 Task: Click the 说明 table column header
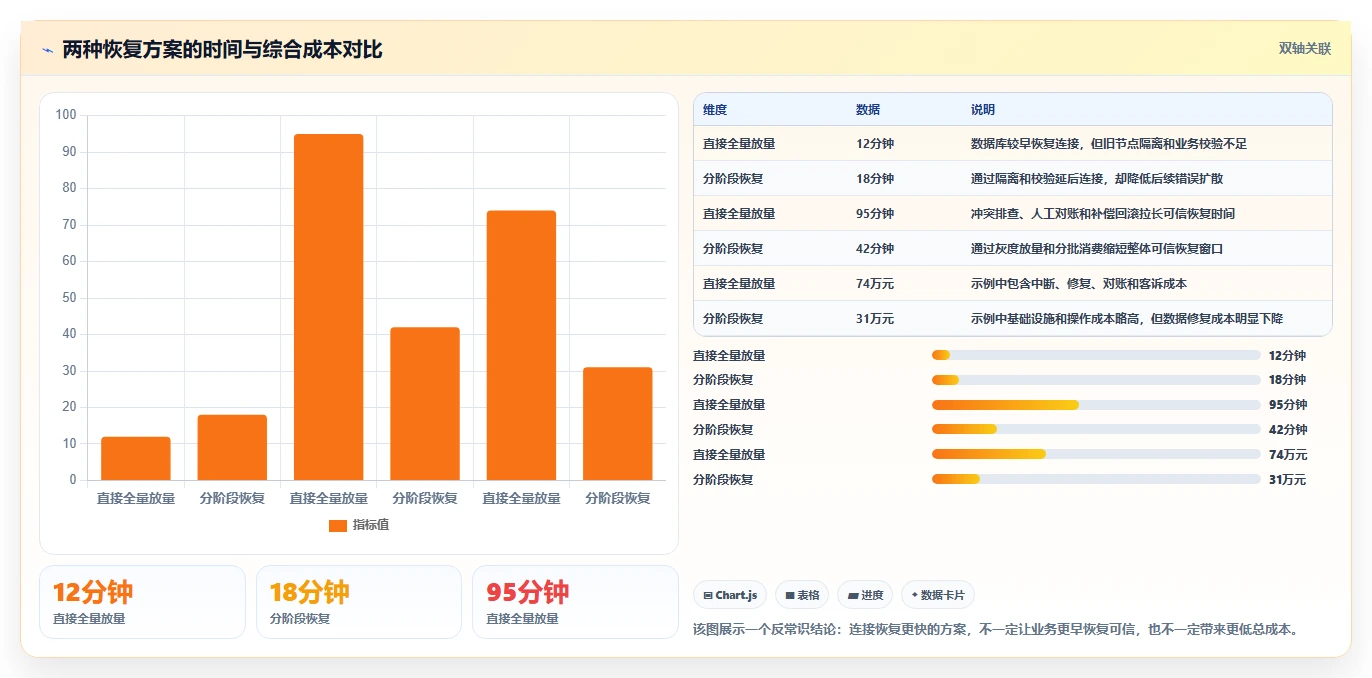pyautogui.click(x=983, y=110)
